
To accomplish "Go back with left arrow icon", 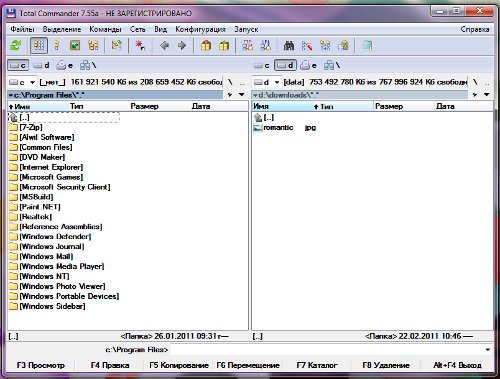I will pyautogui.click(x=164, y=45).
